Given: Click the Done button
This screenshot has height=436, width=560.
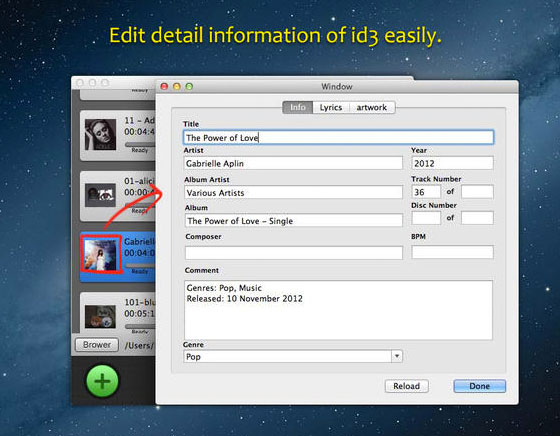Looking at the screenshot, I should tap(479, 386).
